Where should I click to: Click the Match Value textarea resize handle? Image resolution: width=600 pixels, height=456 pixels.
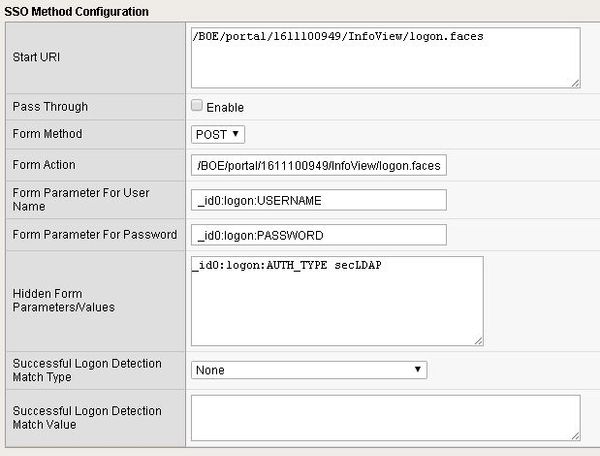(x=575, y=435)
